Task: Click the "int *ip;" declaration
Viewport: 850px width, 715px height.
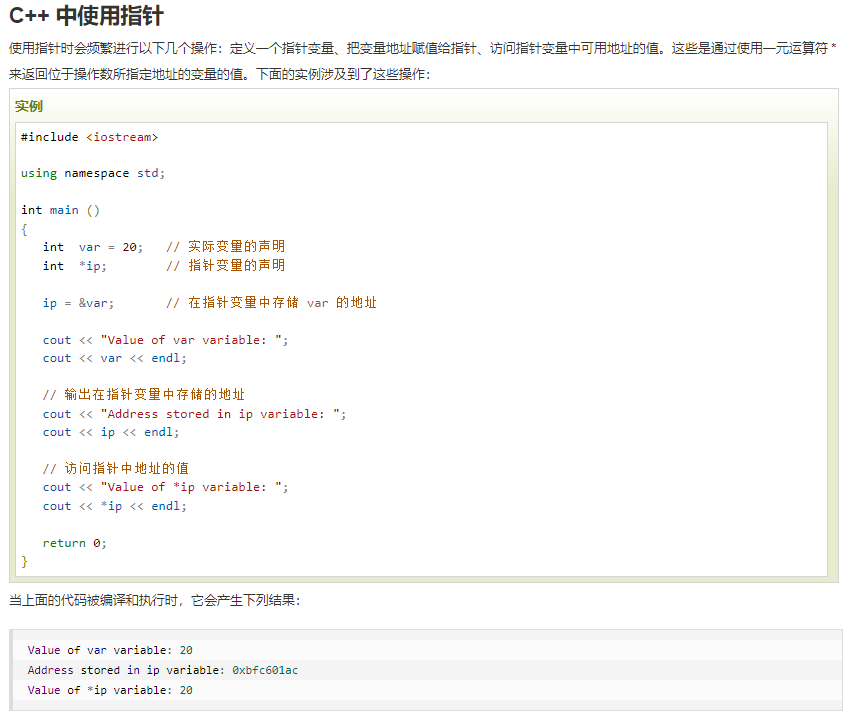Action: point(75,266)
